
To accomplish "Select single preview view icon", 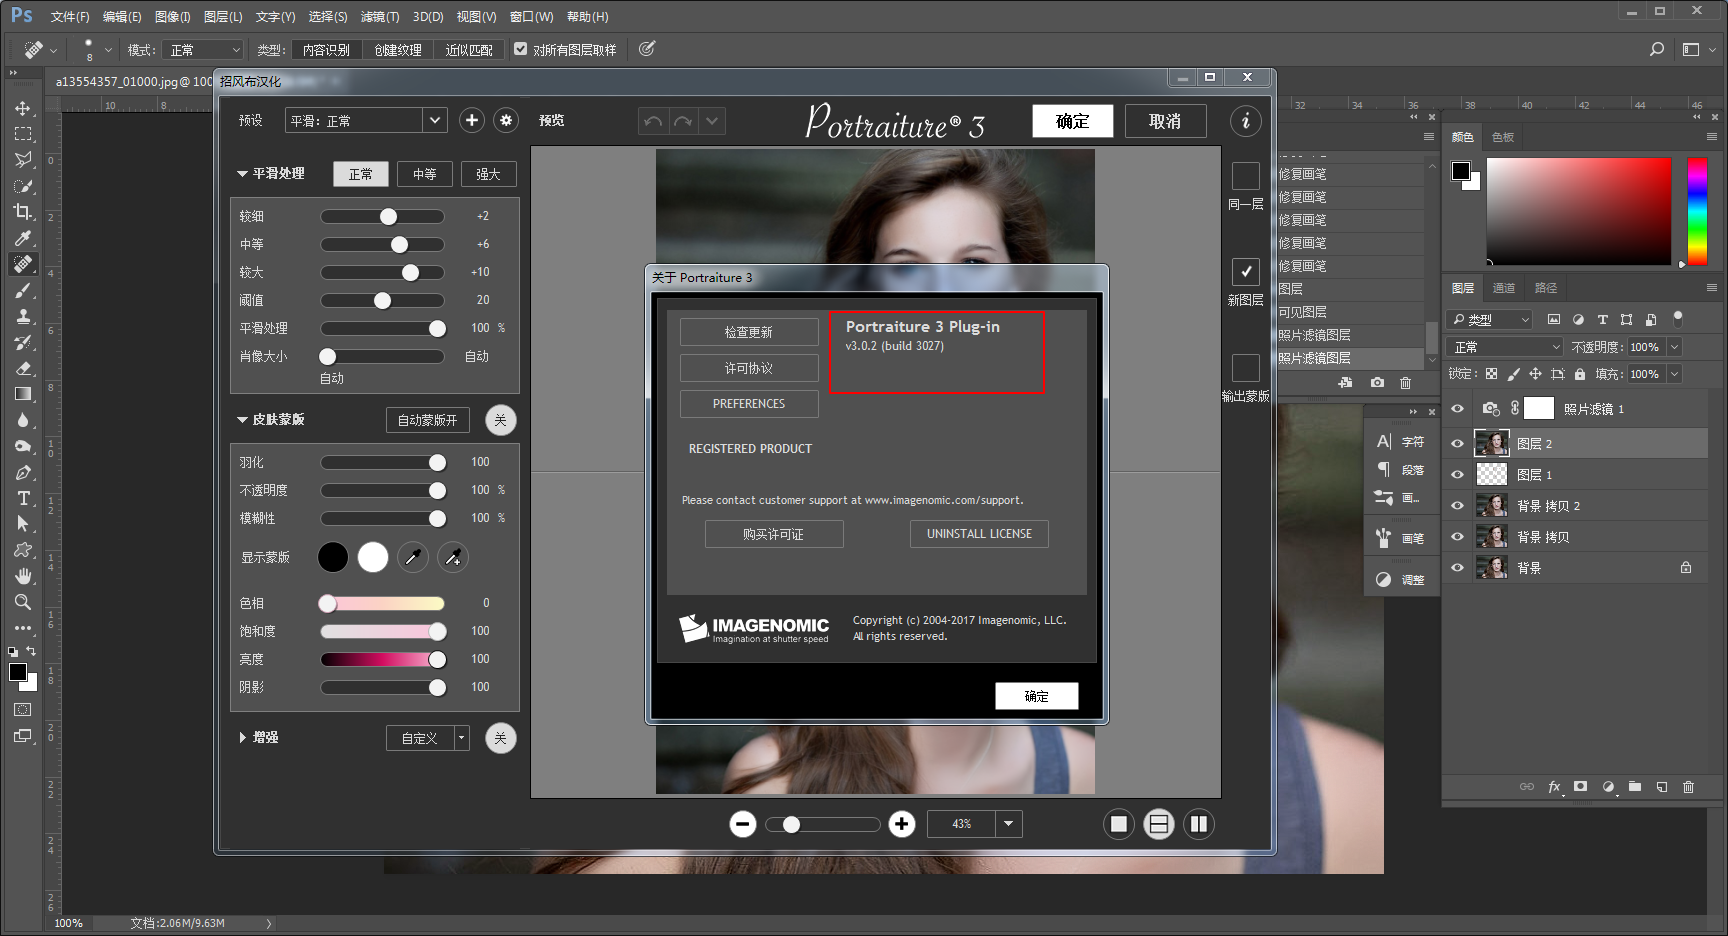I will pos(1119,824).
